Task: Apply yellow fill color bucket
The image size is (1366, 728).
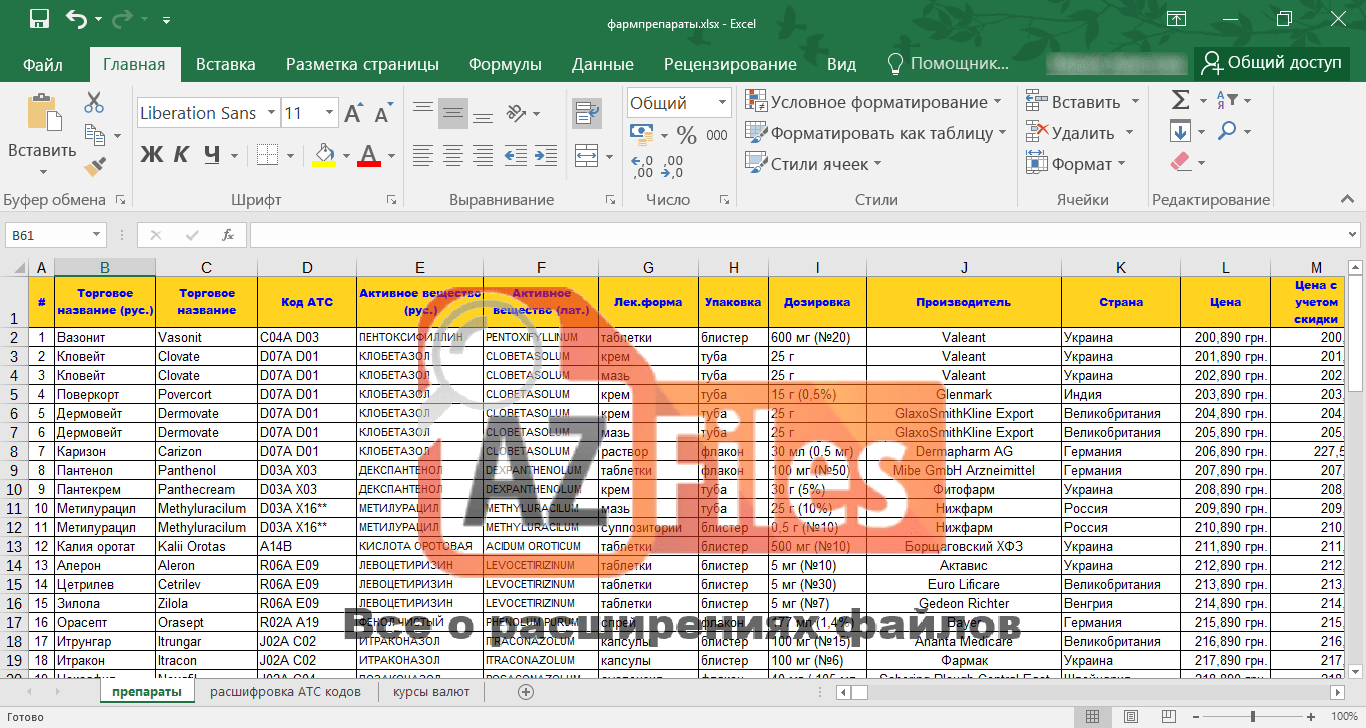Action: [x=324, y=156]
